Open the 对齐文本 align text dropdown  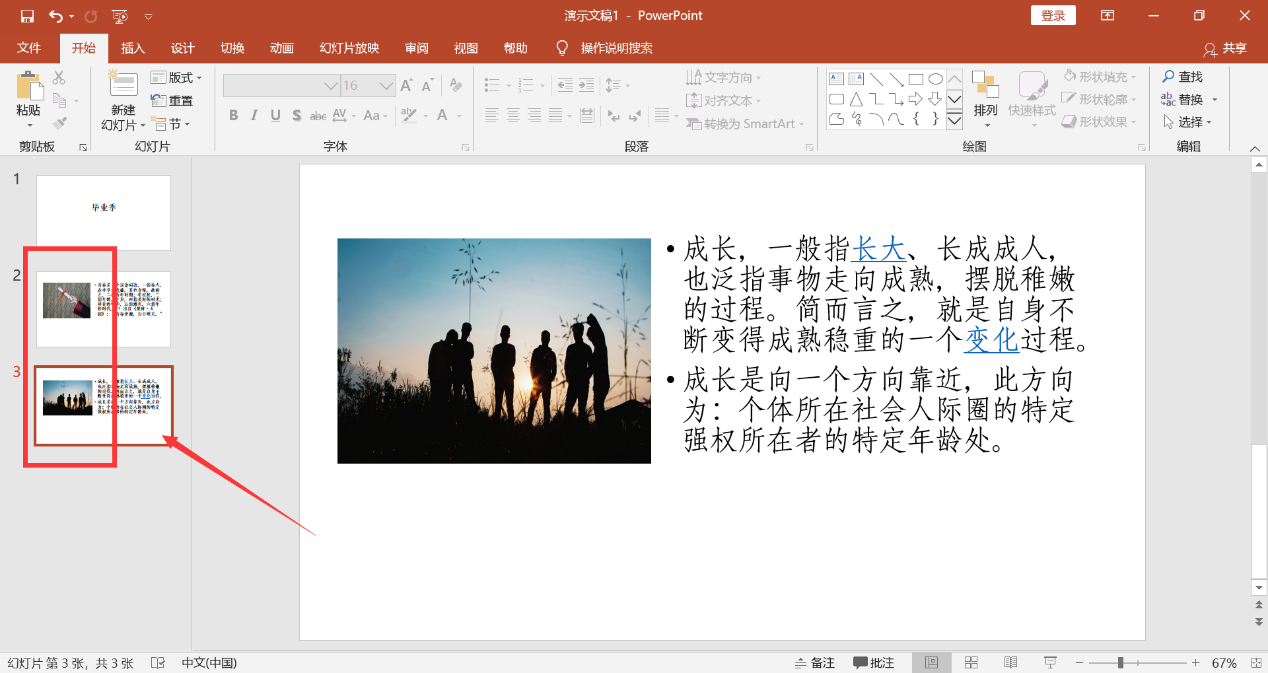pos(724,100)
